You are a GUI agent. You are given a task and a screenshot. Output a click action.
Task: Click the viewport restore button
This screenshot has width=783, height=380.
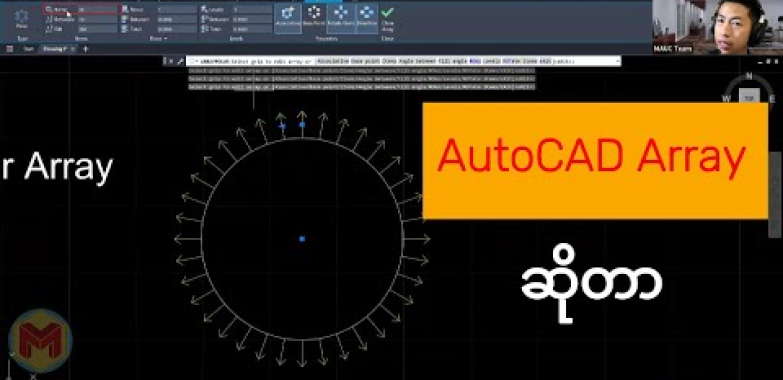pyautogui.click(x=769, y=61)
